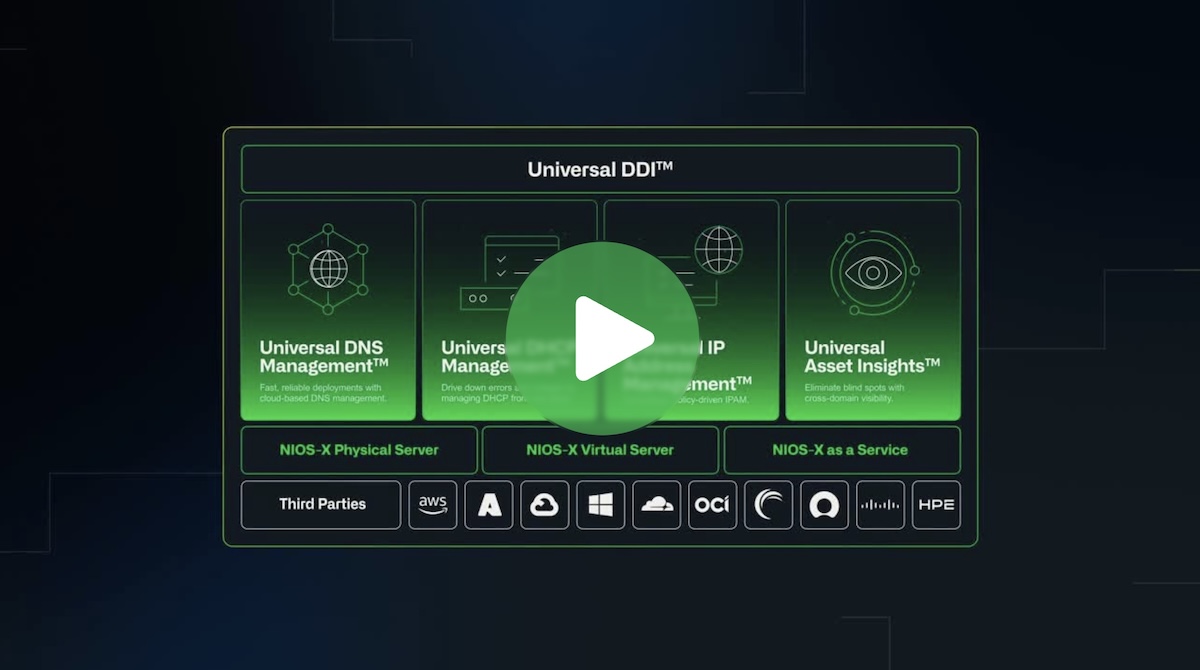The image size is (1200, 670).
Task: Click the HPE logo icon
Action: click(937, 505)
